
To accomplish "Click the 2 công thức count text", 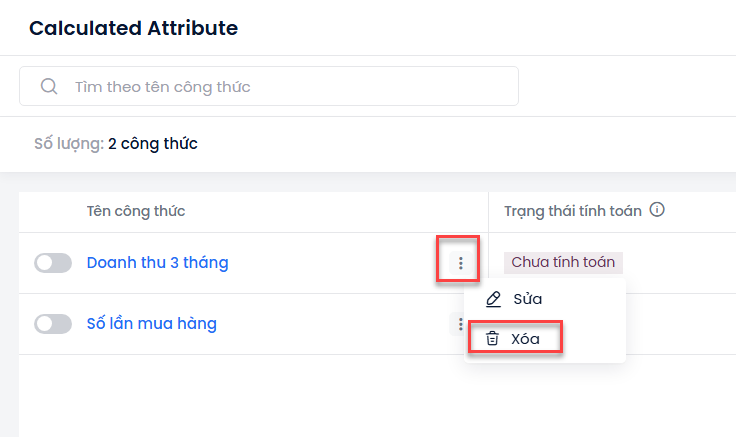I will [x=153, y=144].
